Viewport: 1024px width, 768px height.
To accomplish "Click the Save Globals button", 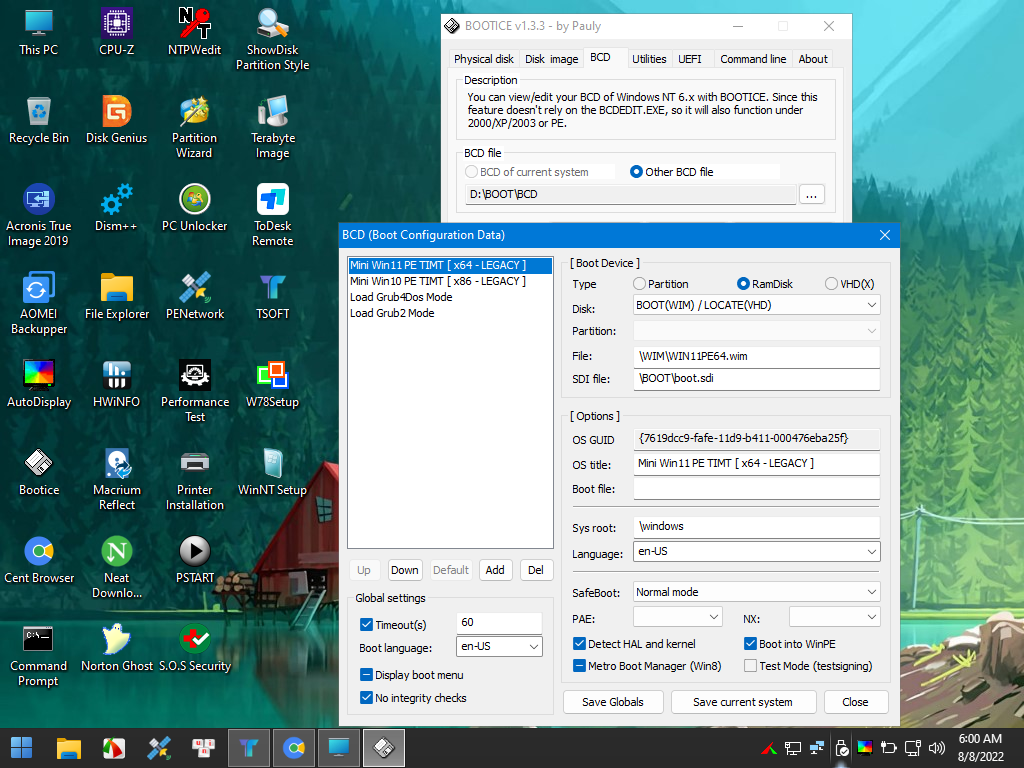I will coord(613,702).
